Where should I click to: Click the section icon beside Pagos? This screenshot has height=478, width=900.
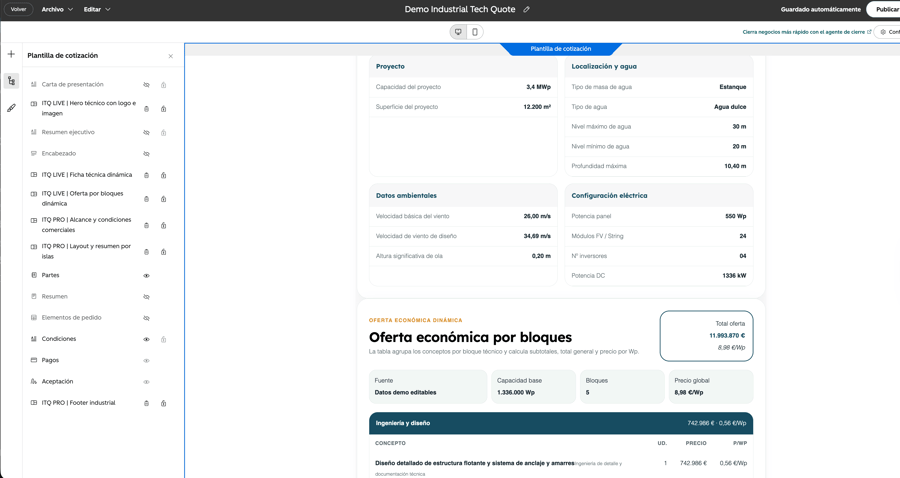[x=34, y=360]
